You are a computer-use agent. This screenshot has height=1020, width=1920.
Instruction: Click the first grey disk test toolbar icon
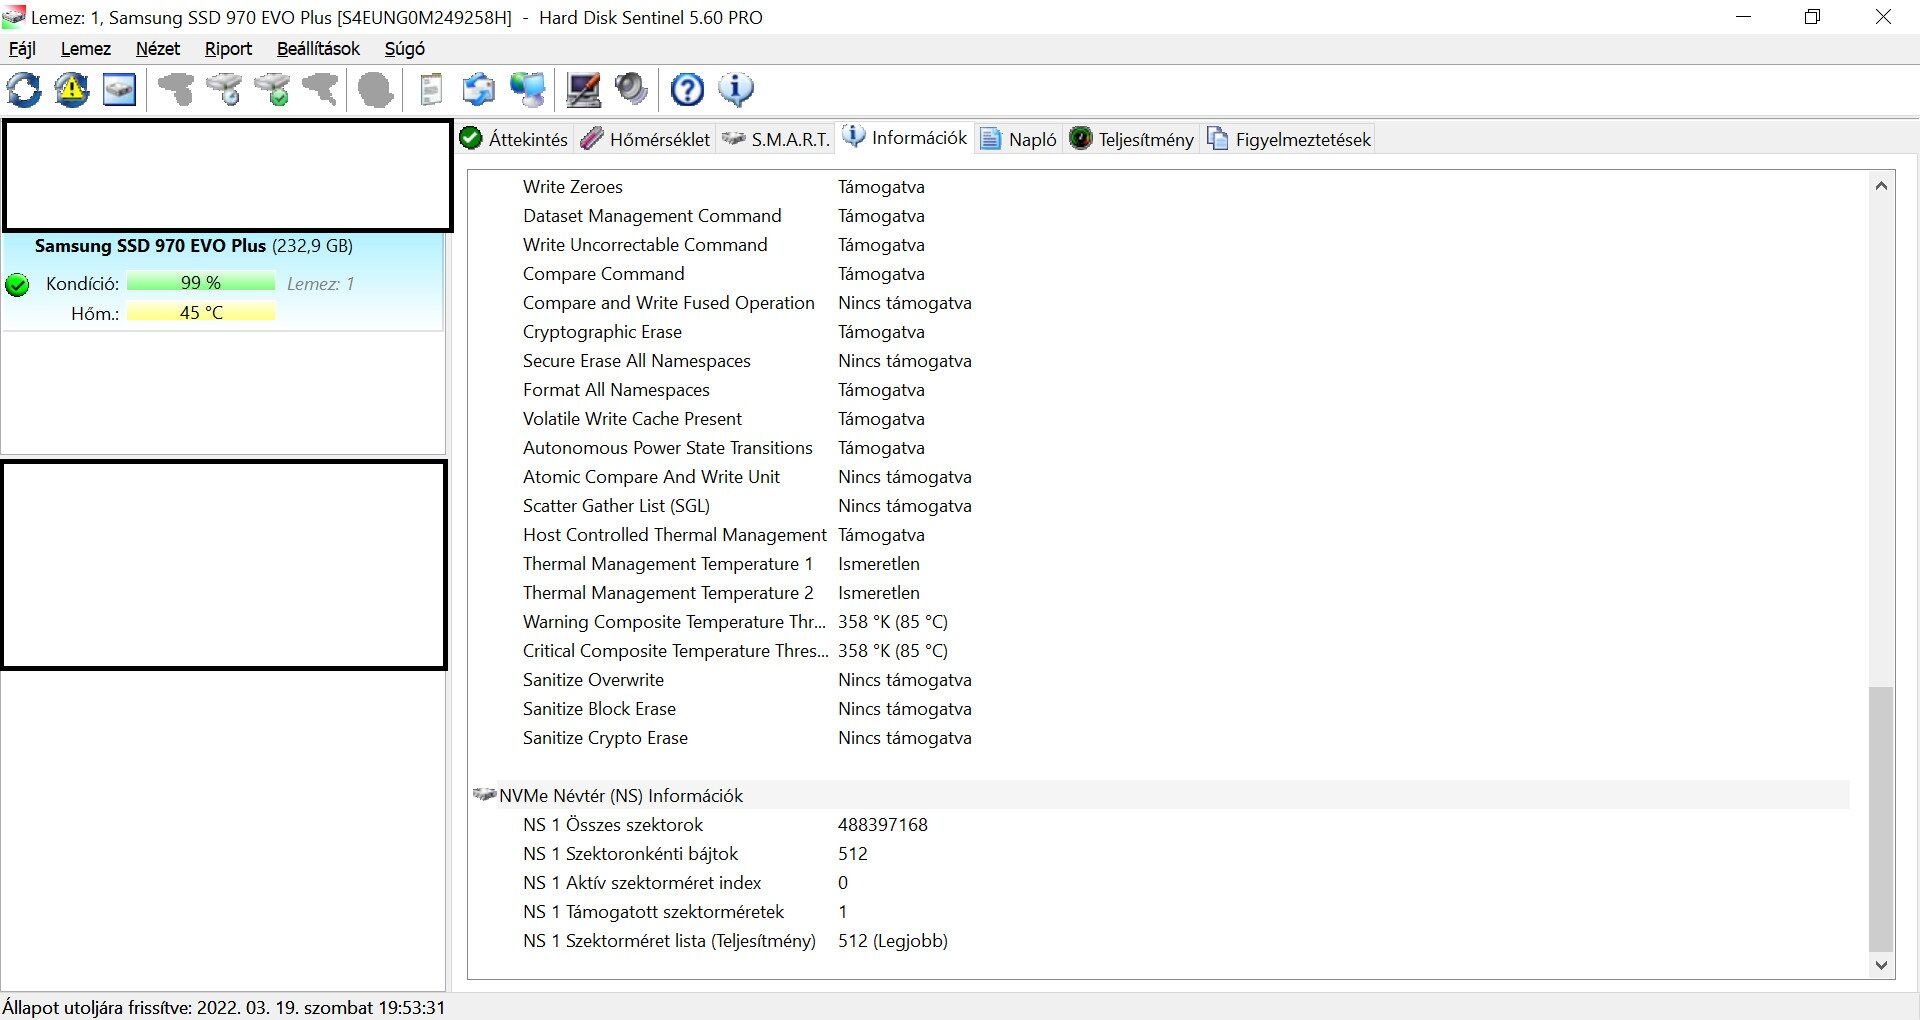(x=176, y=90)
